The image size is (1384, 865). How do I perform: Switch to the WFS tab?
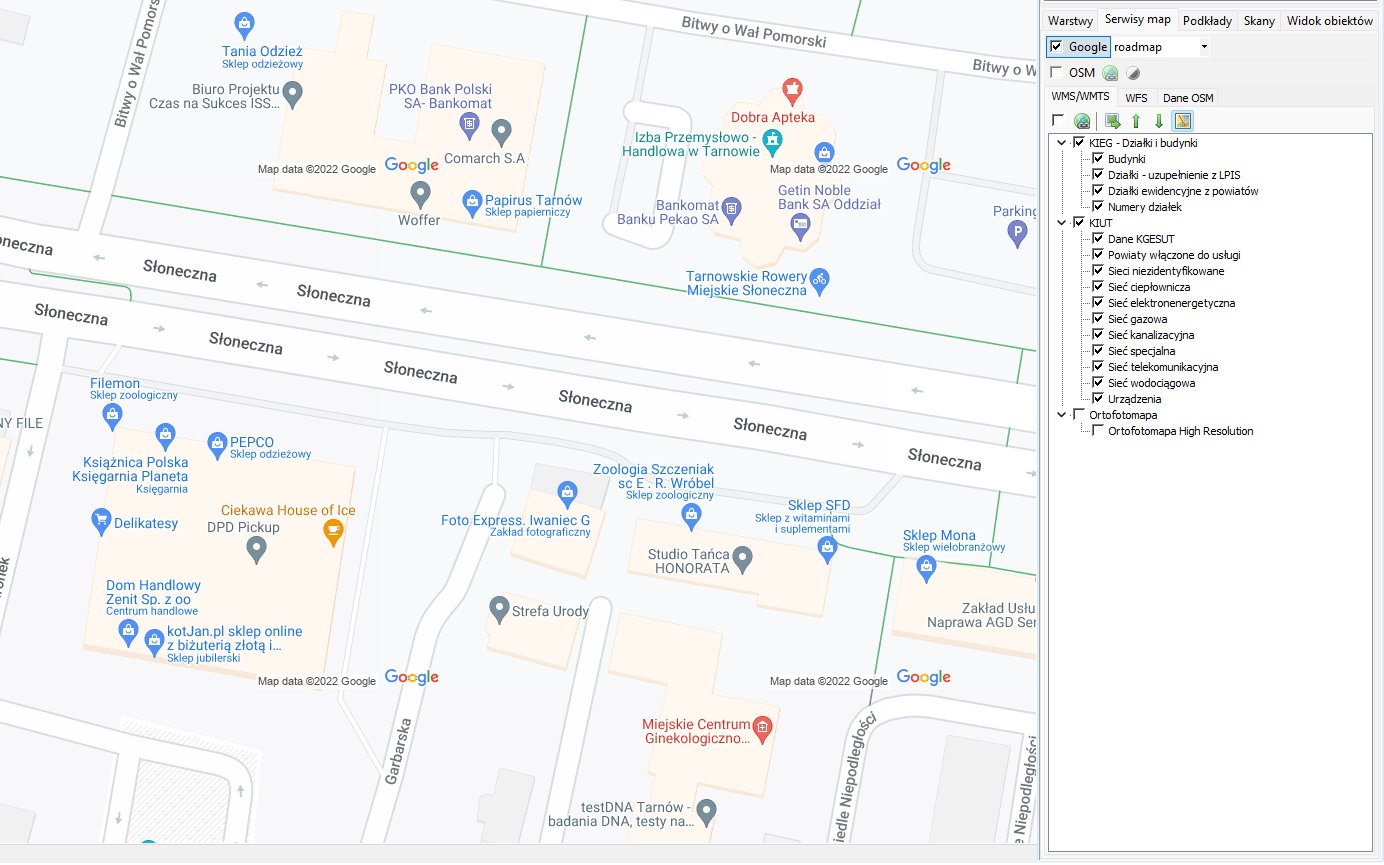click(x=1136, y=98)
